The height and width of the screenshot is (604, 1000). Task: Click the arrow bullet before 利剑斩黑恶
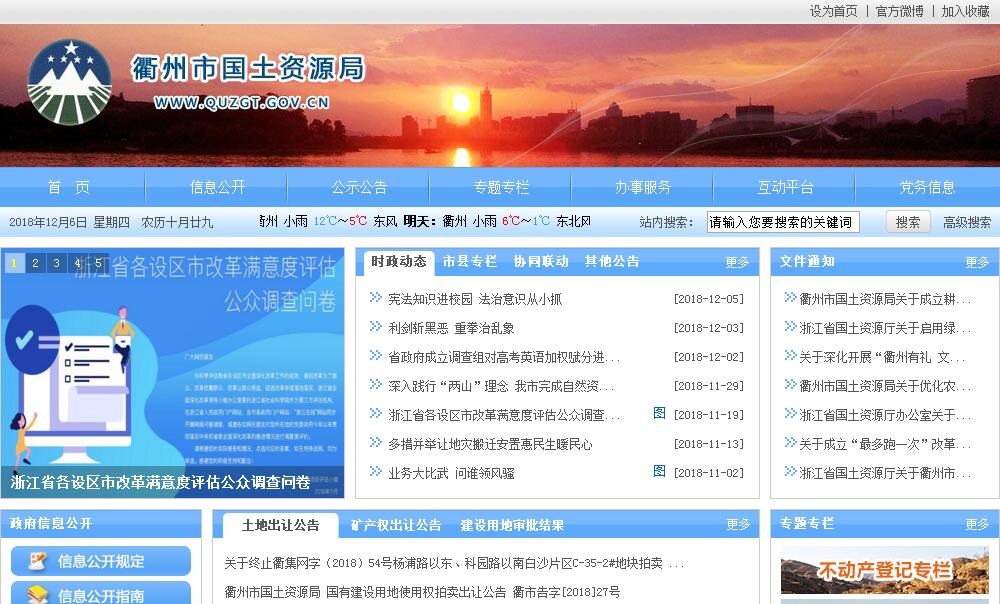click(376, 327)
